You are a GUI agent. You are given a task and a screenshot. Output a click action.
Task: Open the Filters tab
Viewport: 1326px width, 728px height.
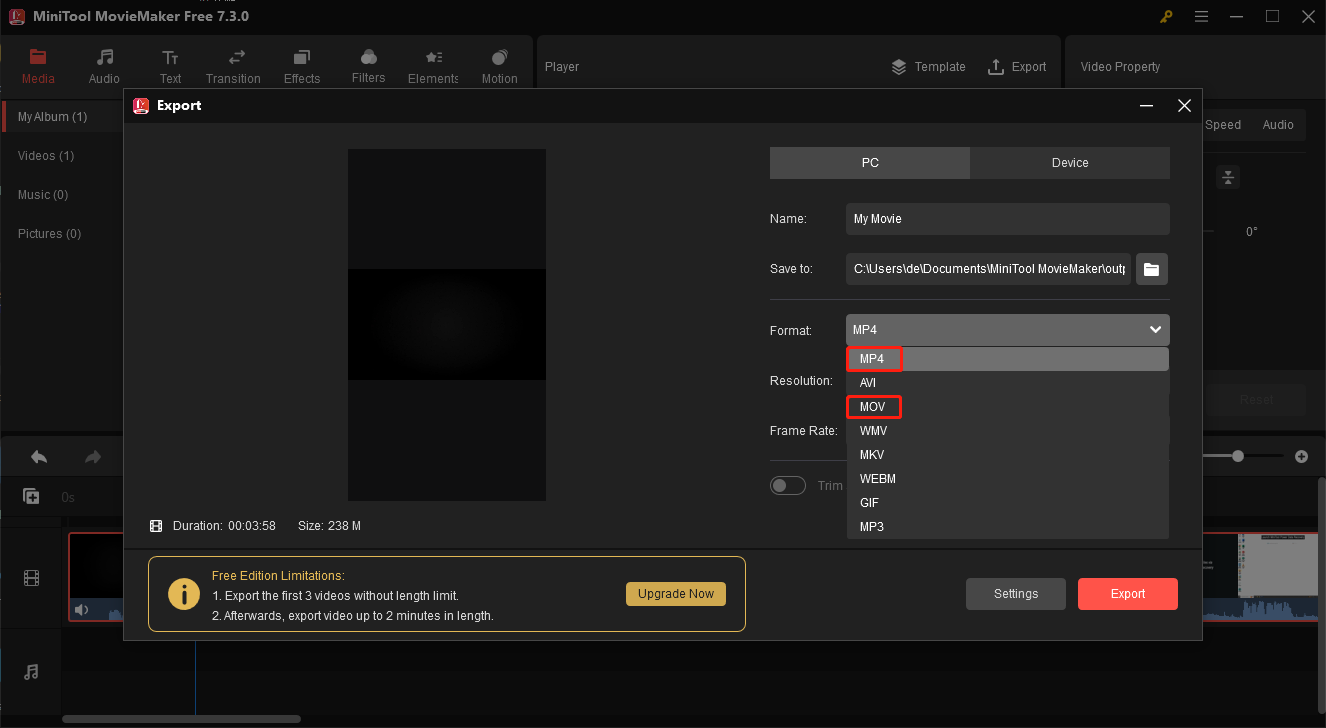pyautogui.click(x=368, y=66)
